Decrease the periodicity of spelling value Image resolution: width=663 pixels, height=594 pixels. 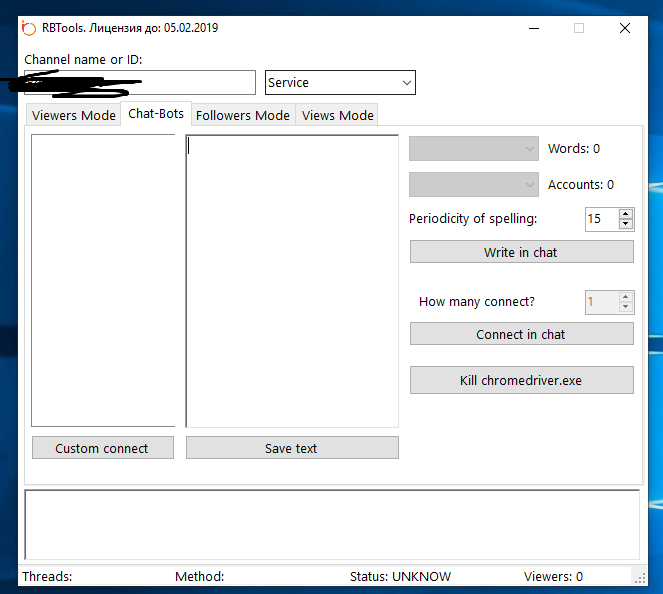pos(626,223)
